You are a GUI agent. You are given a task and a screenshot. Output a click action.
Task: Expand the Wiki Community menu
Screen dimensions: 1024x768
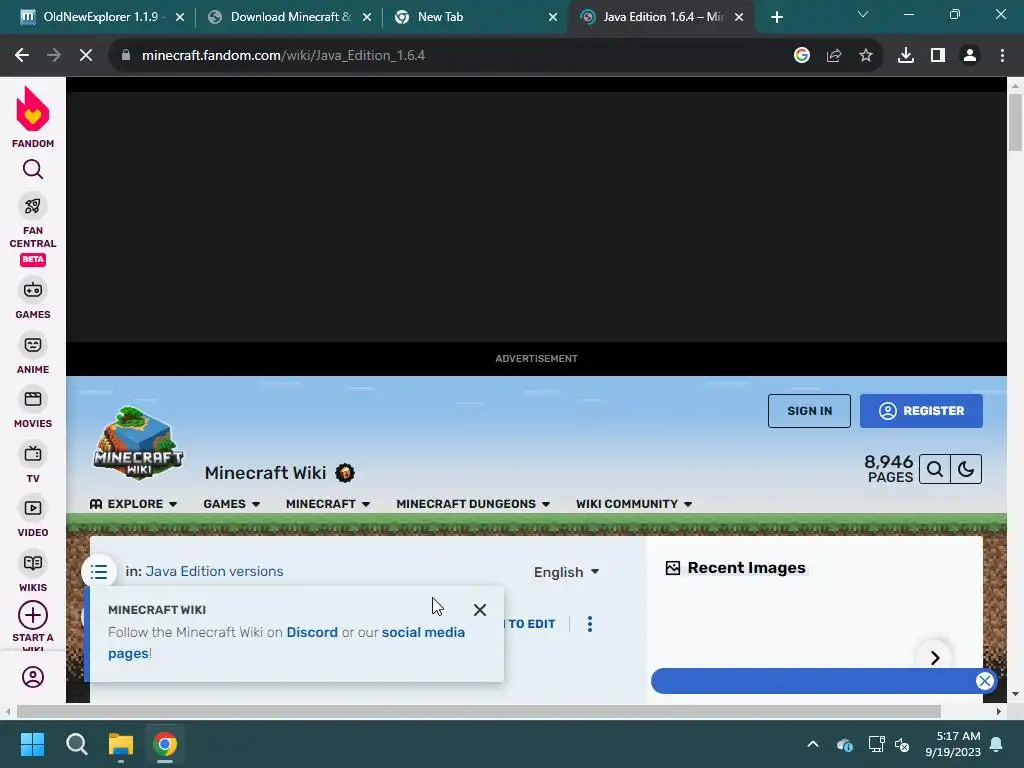[x=633, y=504]
